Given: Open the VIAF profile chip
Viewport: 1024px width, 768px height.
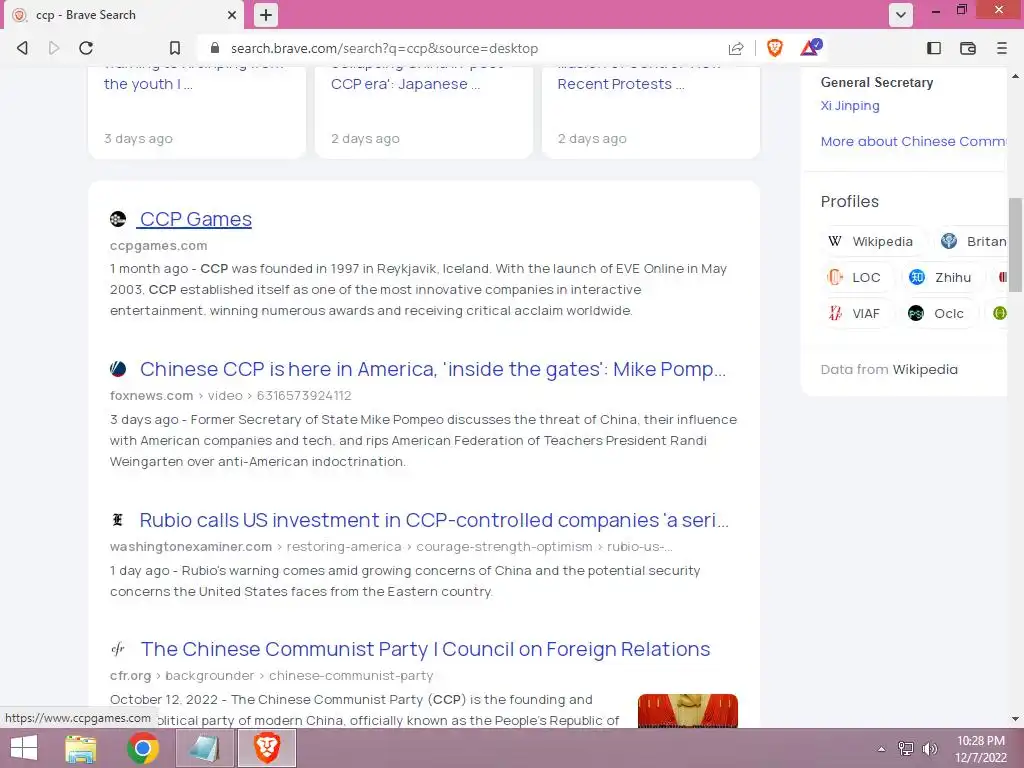Looking at the screenshot, I should [x=855, y=313].
